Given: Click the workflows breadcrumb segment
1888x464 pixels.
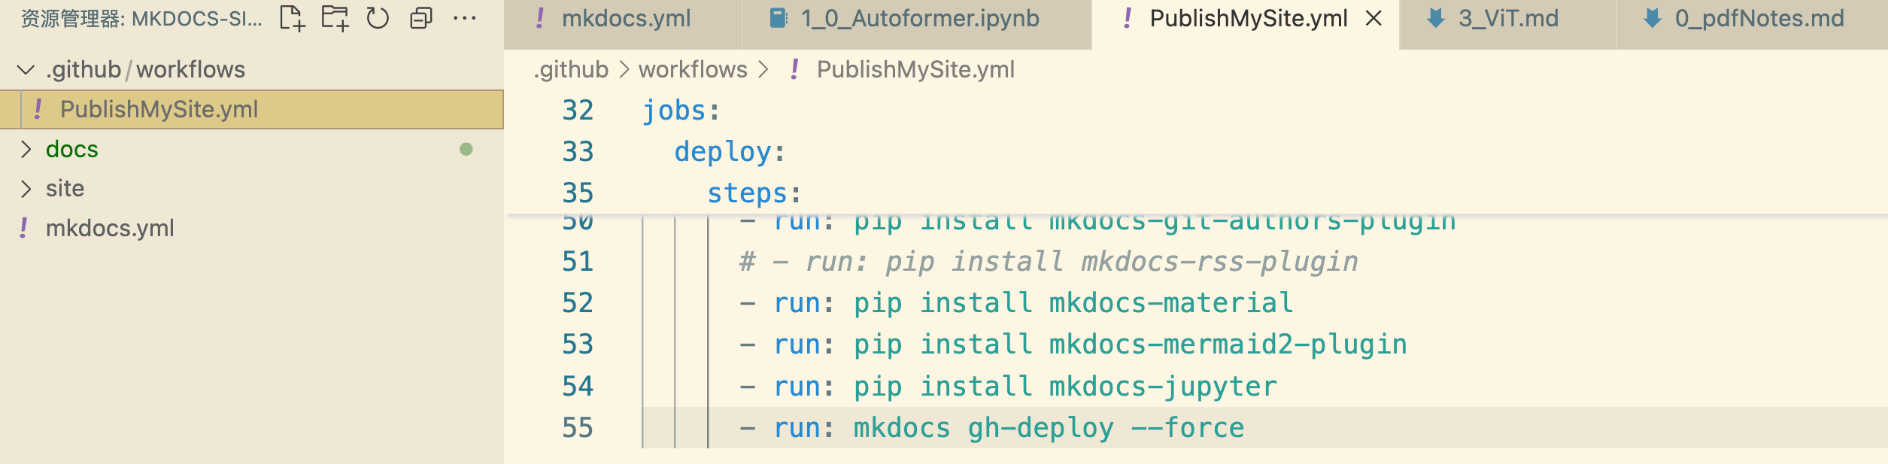Looking at the screenshot, I should coord(693,69).
